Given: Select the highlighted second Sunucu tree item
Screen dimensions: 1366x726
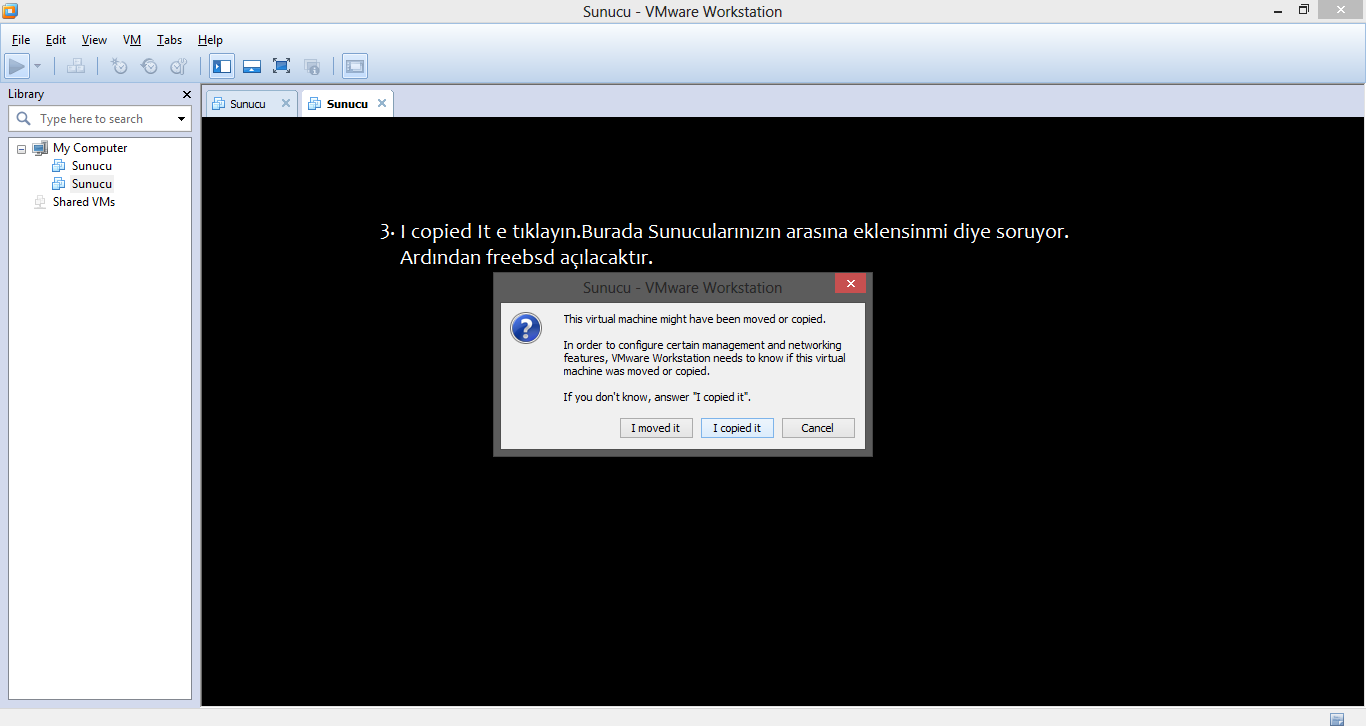Looking at the screenshot, I should (91, 184).
